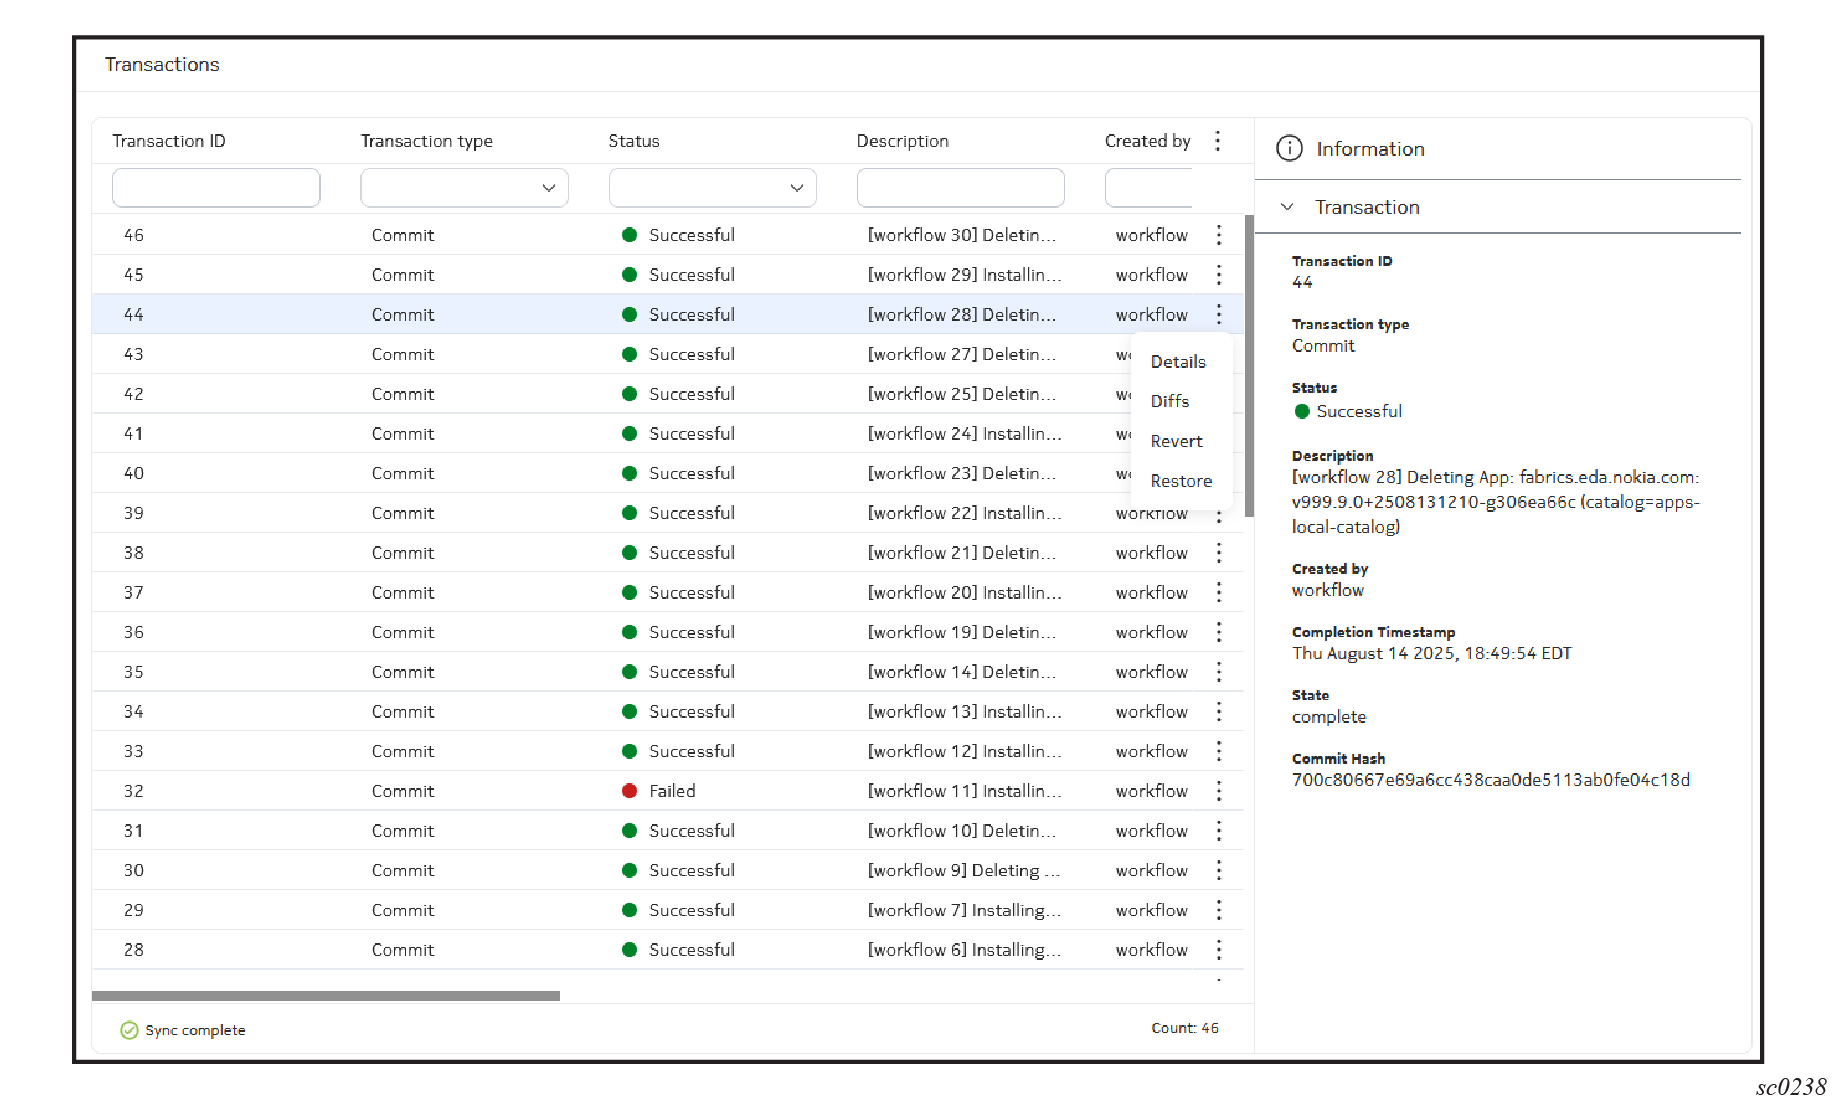Click the Created by filter field
Screen dimensions: 1839x1105
(x=1148, y=188)
